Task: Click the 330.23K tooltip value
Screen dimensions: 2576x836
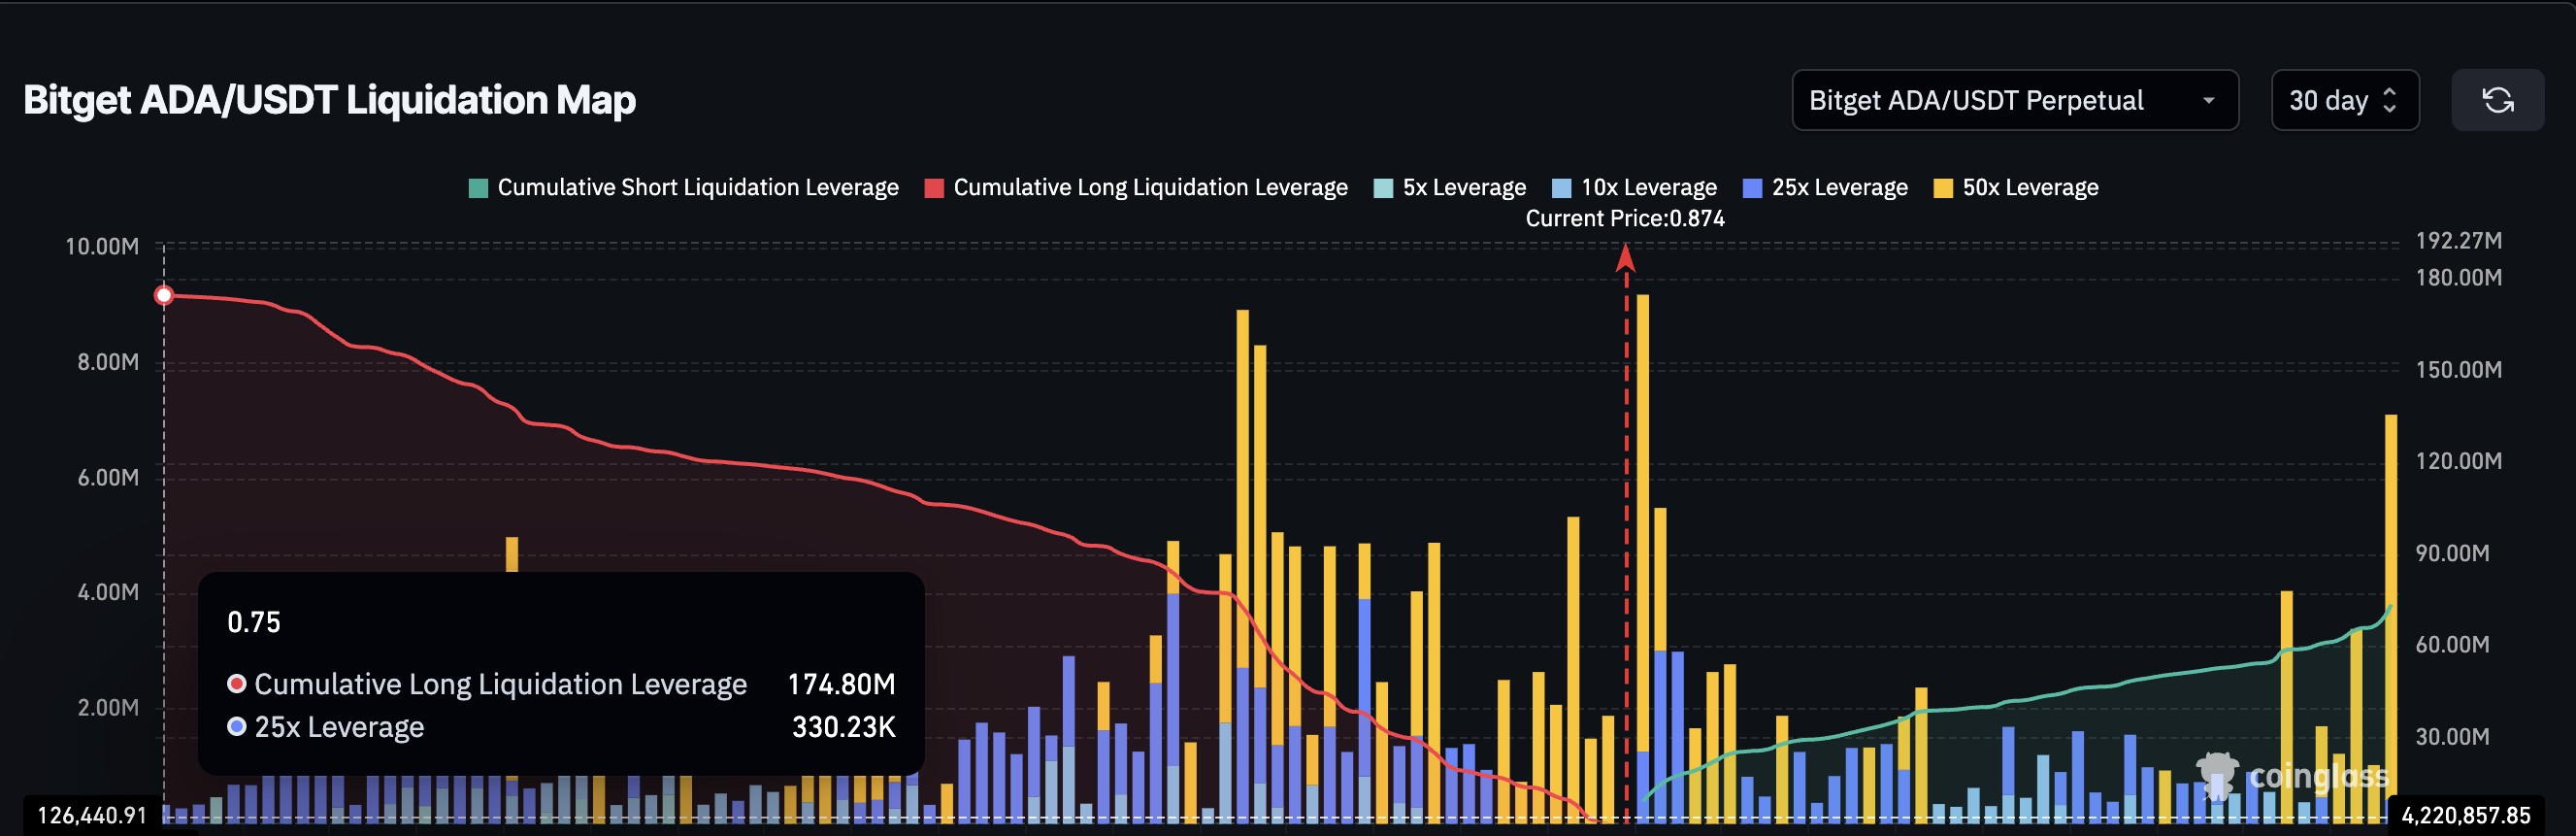Action: (843, 727)
